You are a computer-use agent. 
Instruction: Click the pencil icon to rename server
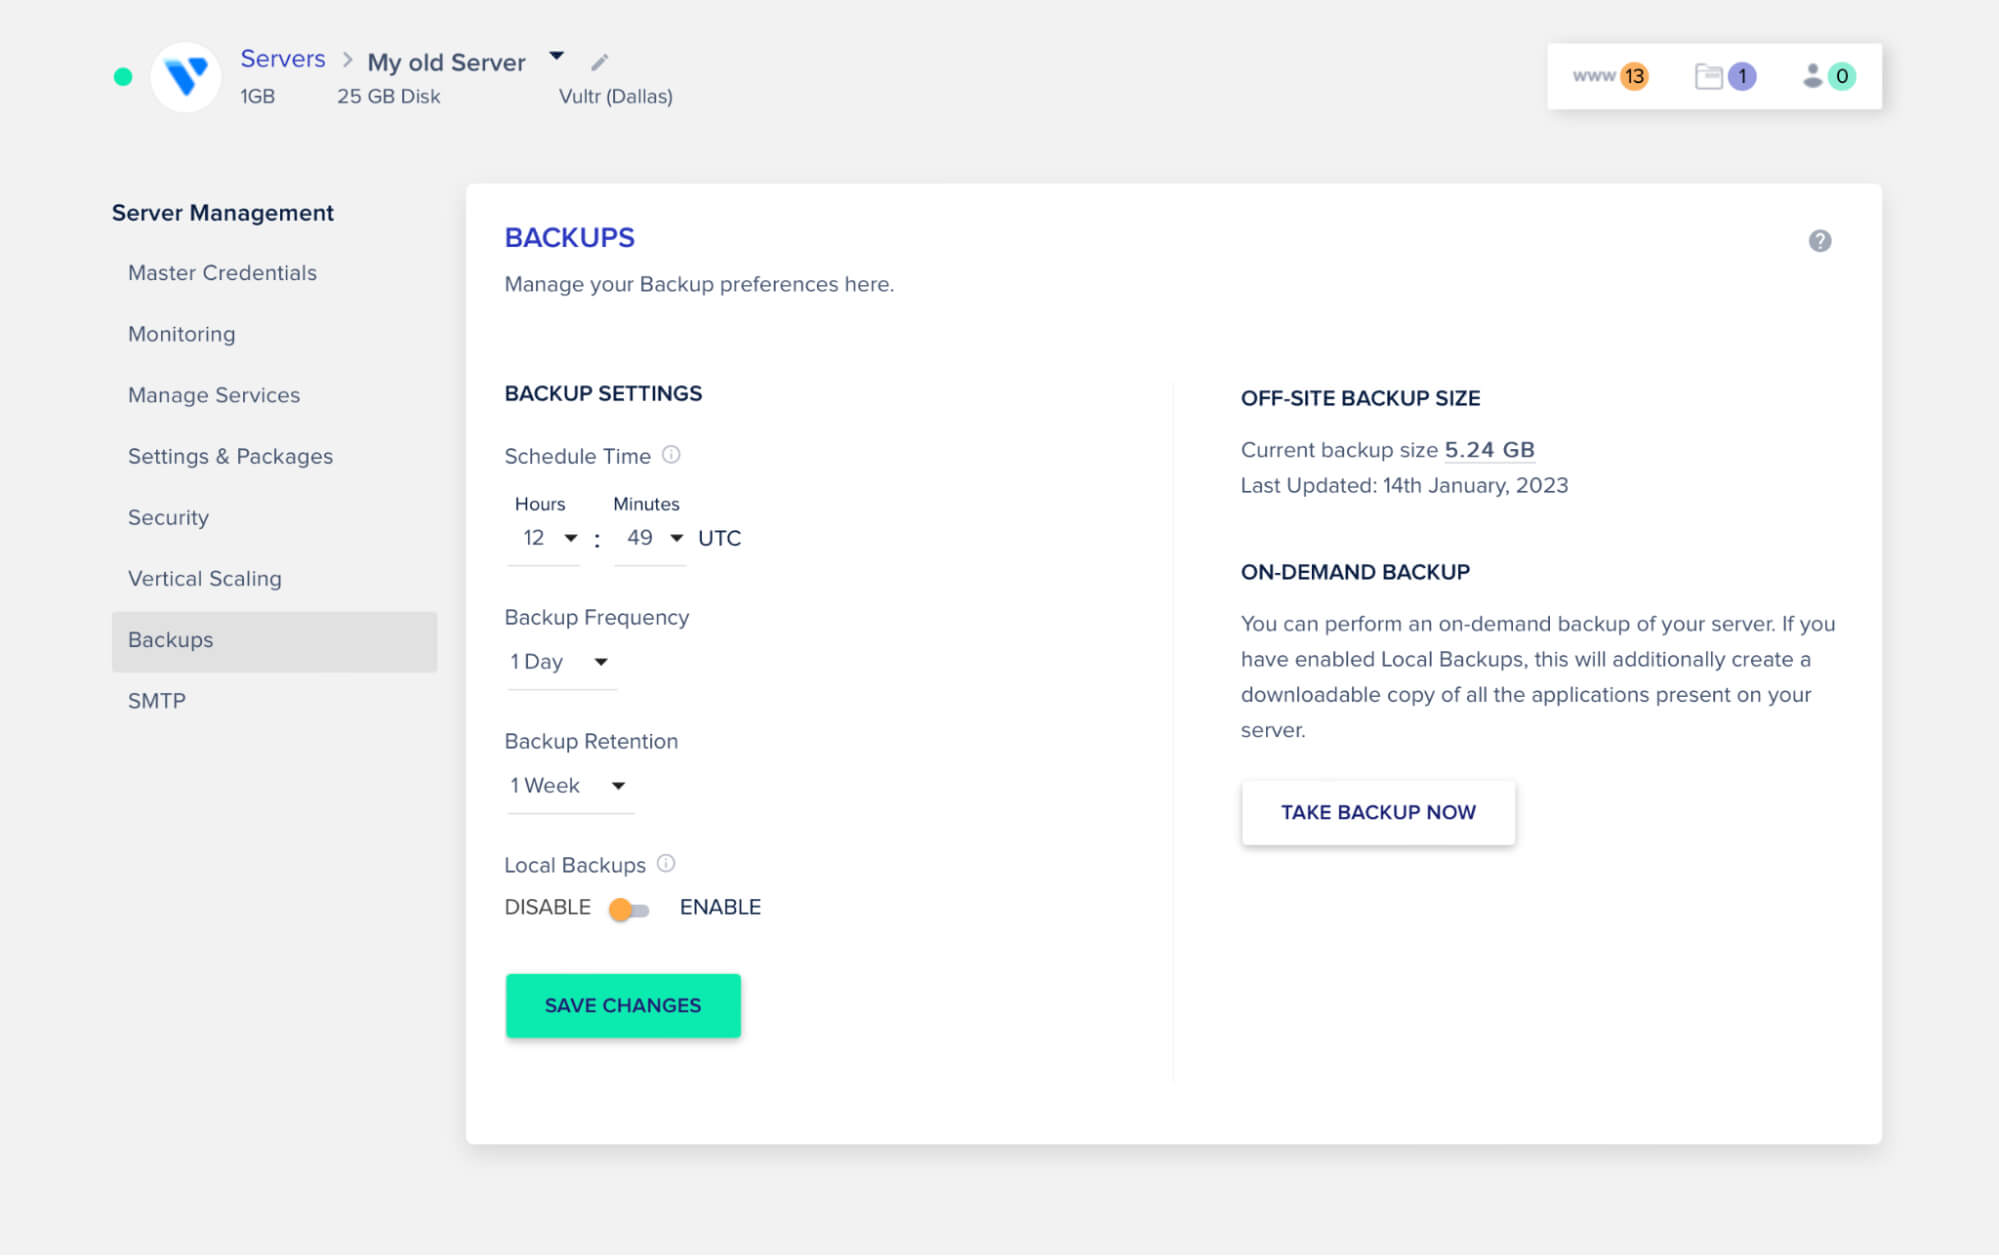click(599, 62)
